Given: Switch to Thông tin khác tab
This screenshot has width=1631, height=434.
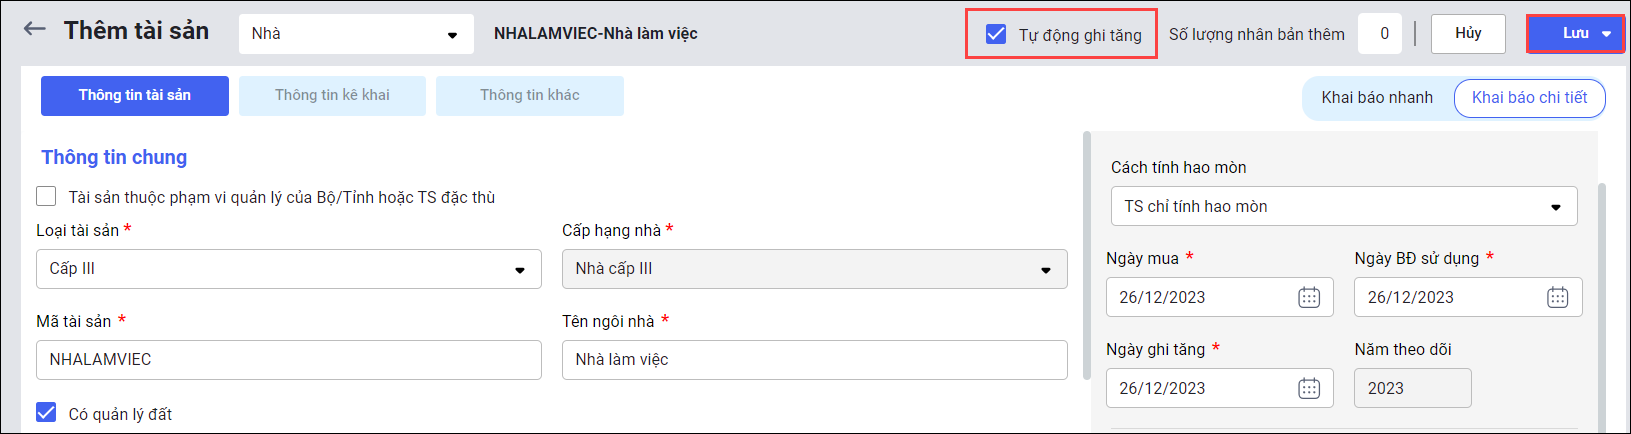Looking at the screenshot, I should coord(529,95).
